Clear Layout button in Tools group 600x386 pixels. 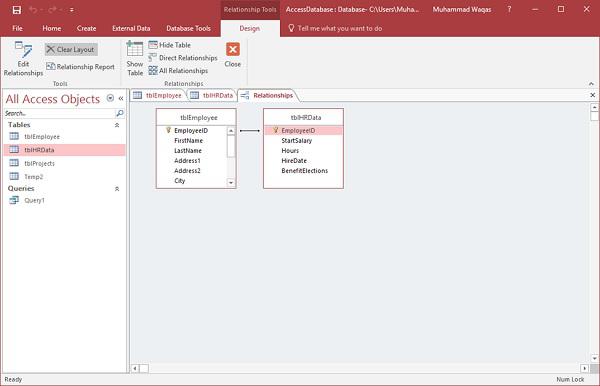pyautogui.click(x=71, y=49)
